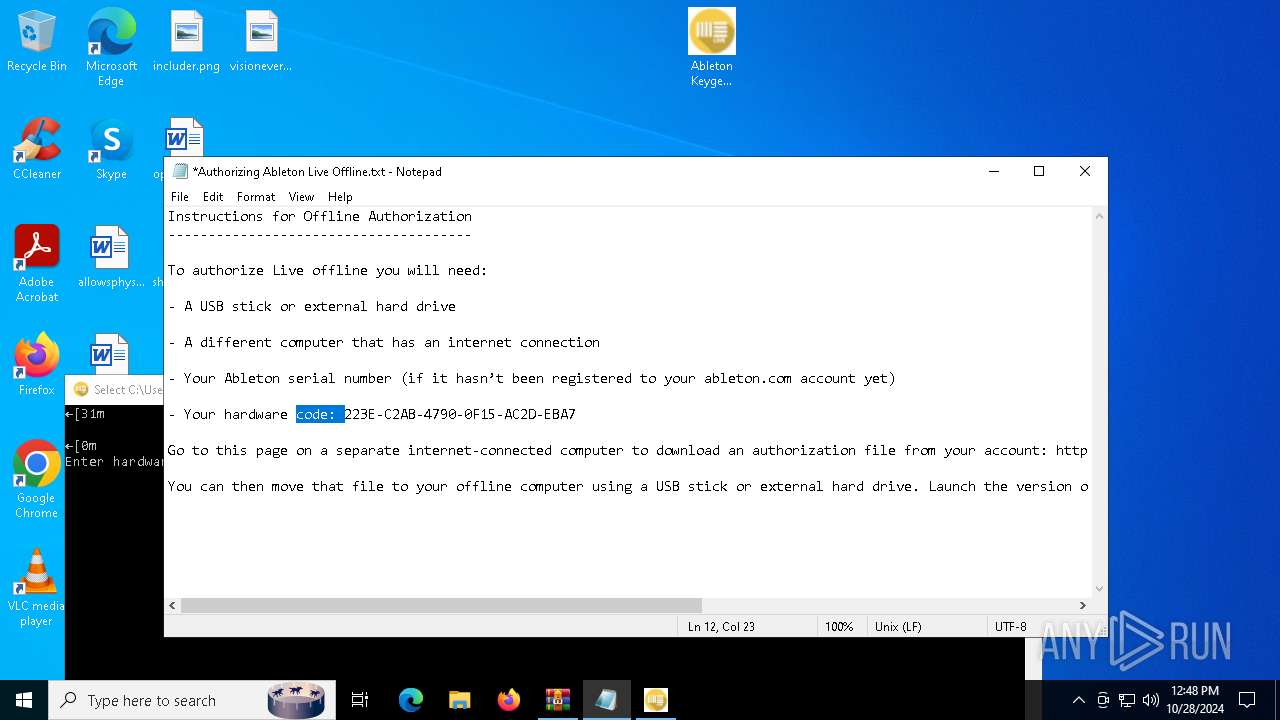1280x720 pixels.
Task: Click the UTF-8 encoding status entry
Action: [x=1010, y=627]
